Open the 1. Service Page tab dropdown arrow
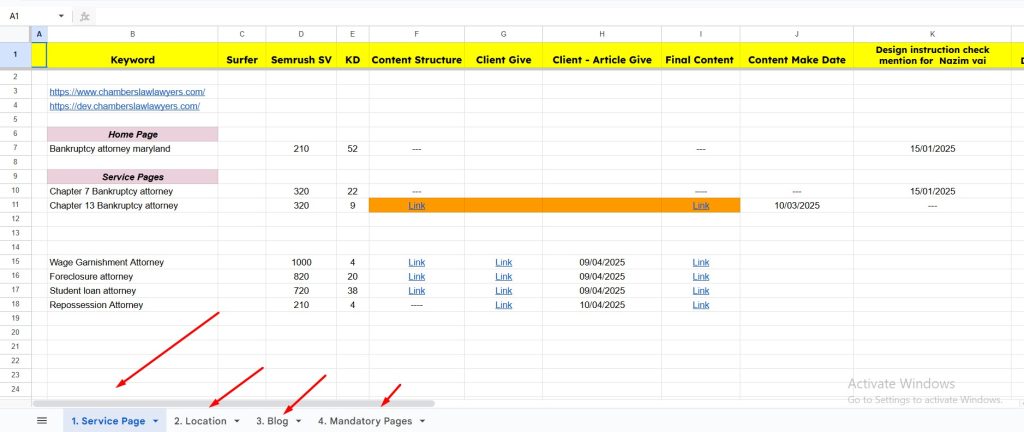This screenshot has height=432, width=1024. [x=155, y=421]
